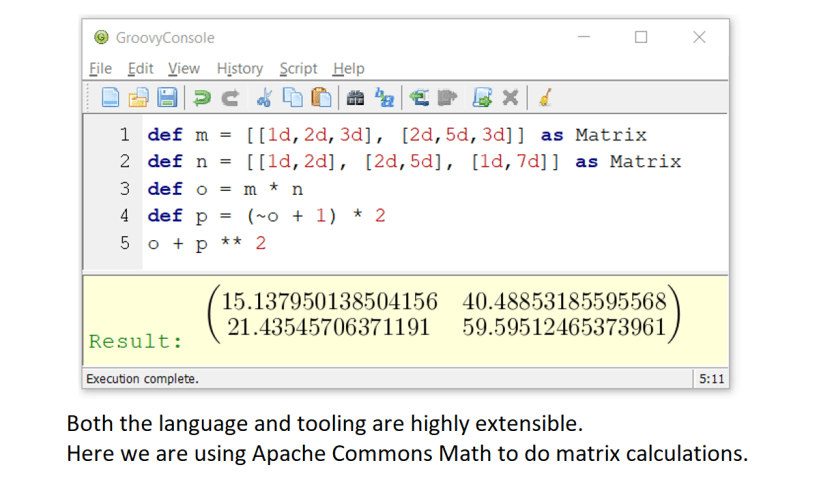The image size is (819, 491).
Task: Click the Copy icon in toolbar
Action: coord(292,98)
